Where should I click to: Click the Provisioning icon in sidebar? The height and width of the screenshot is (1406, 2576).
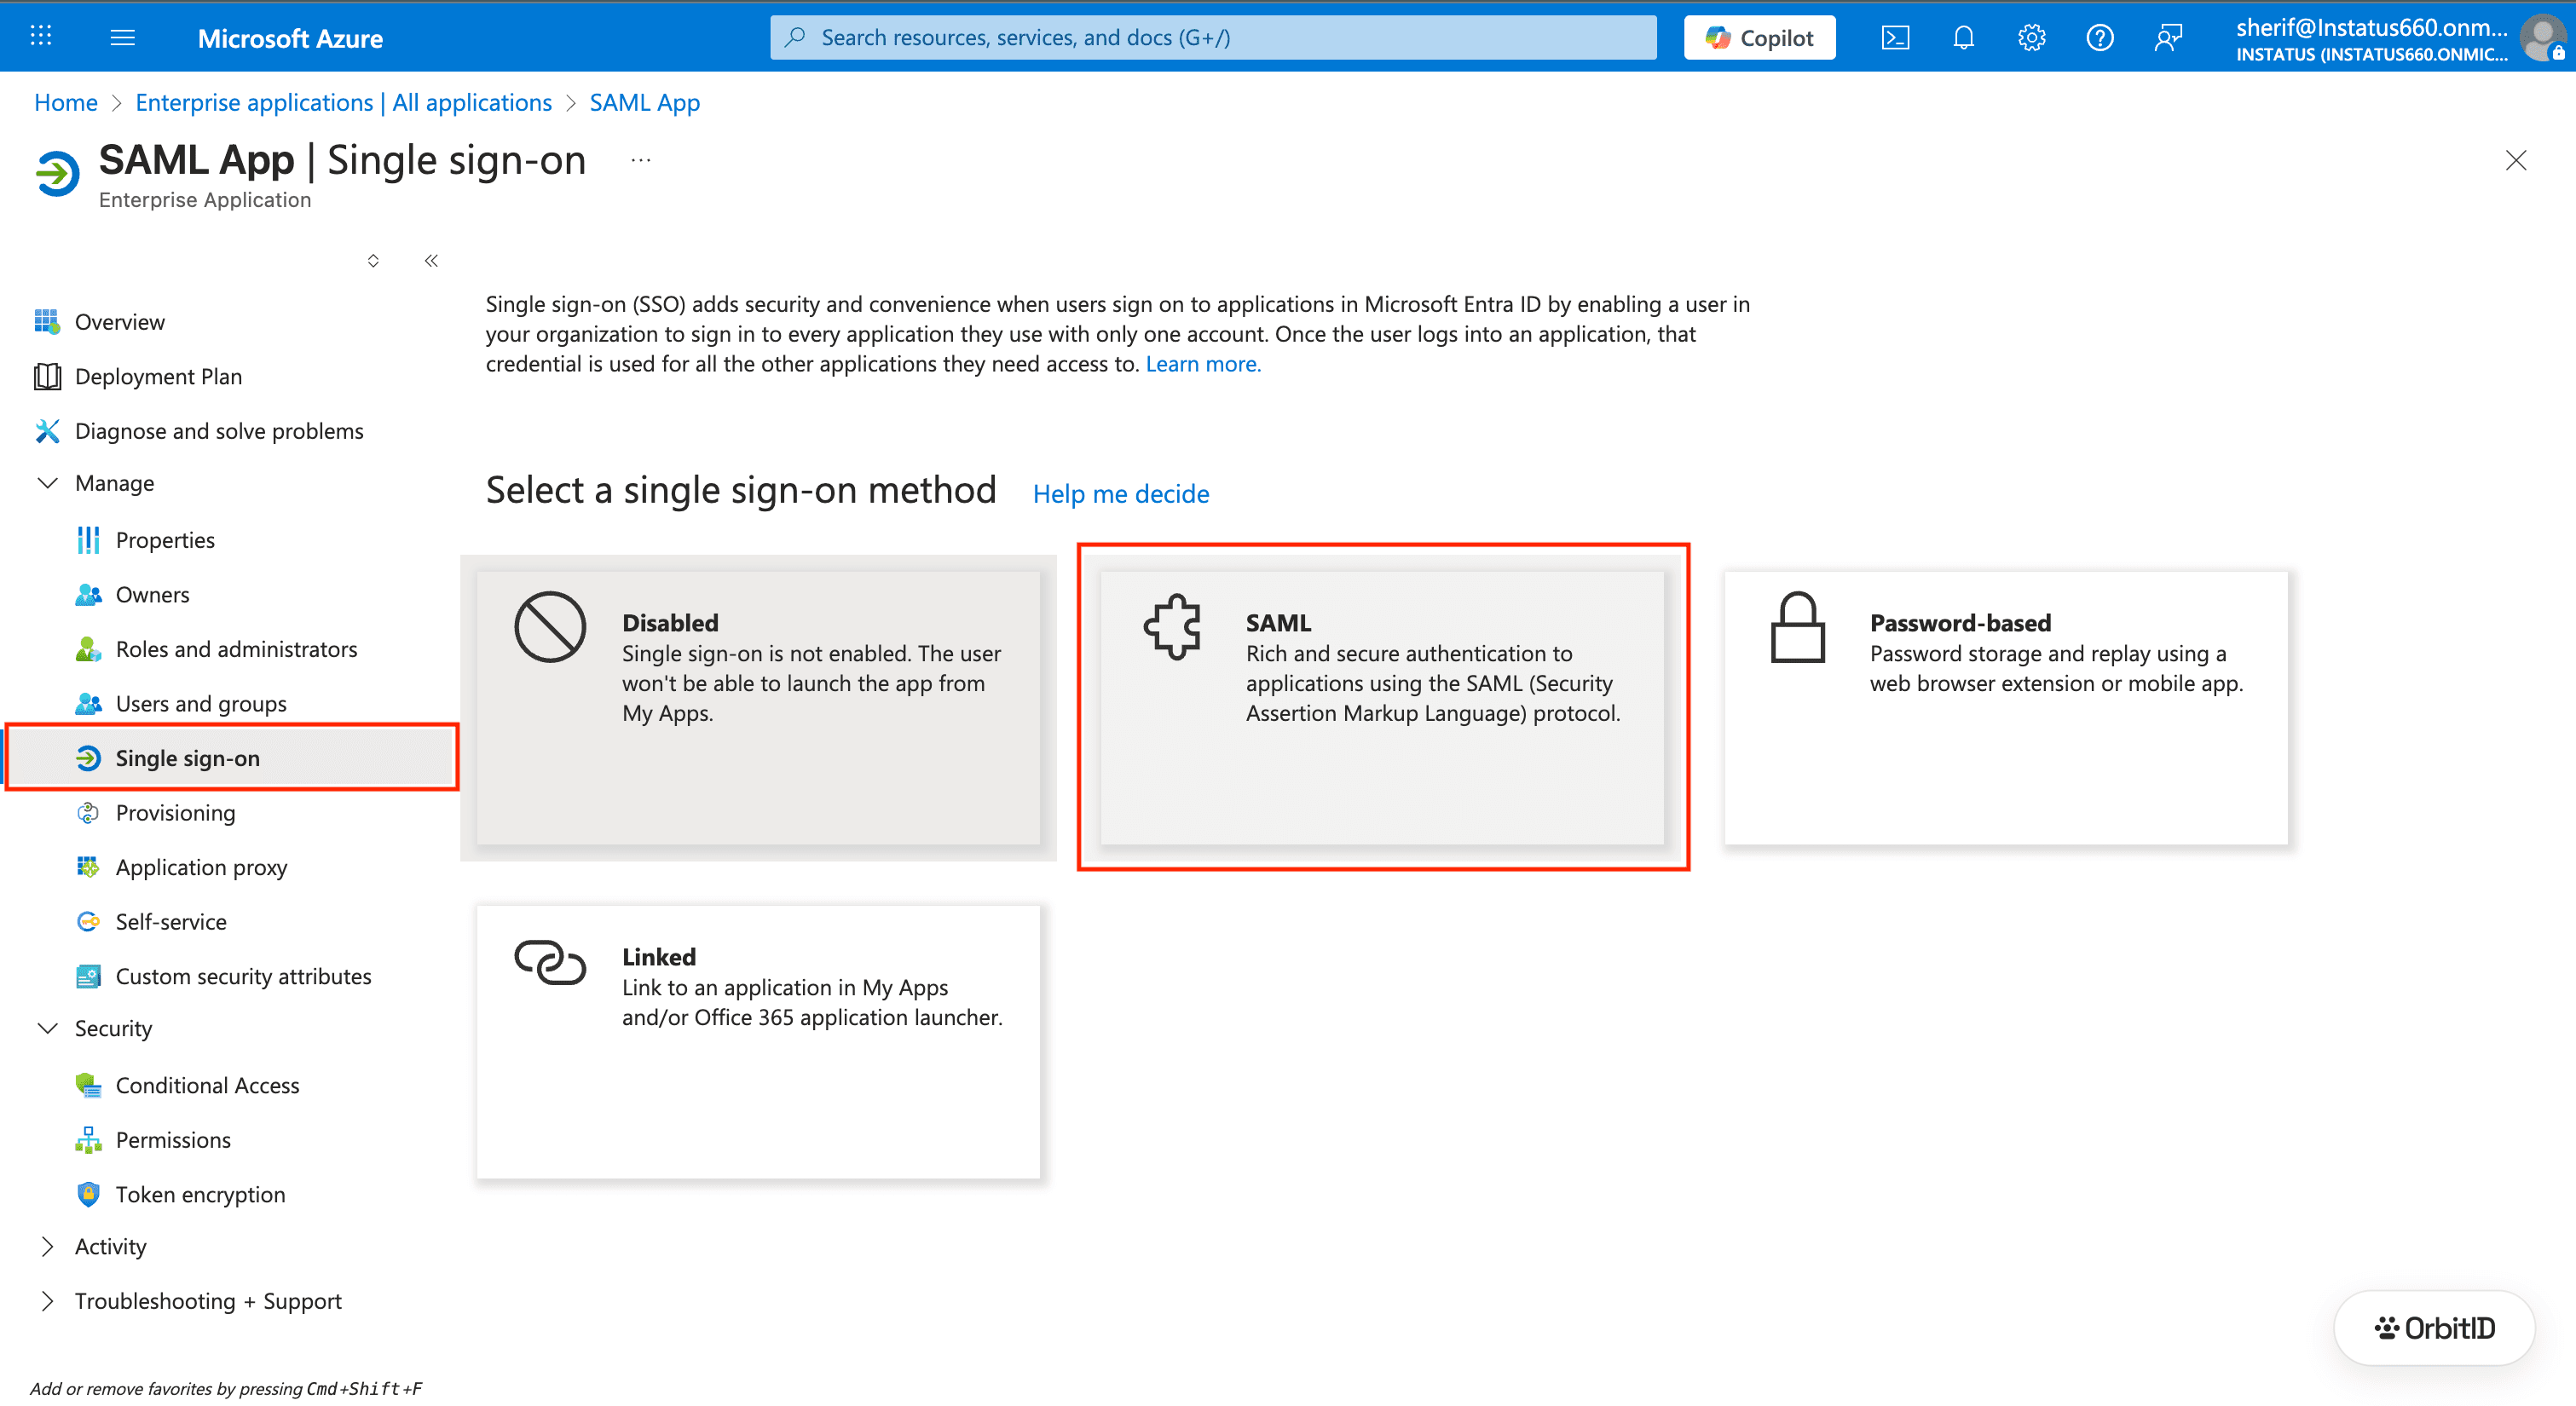tap(88, 812)
